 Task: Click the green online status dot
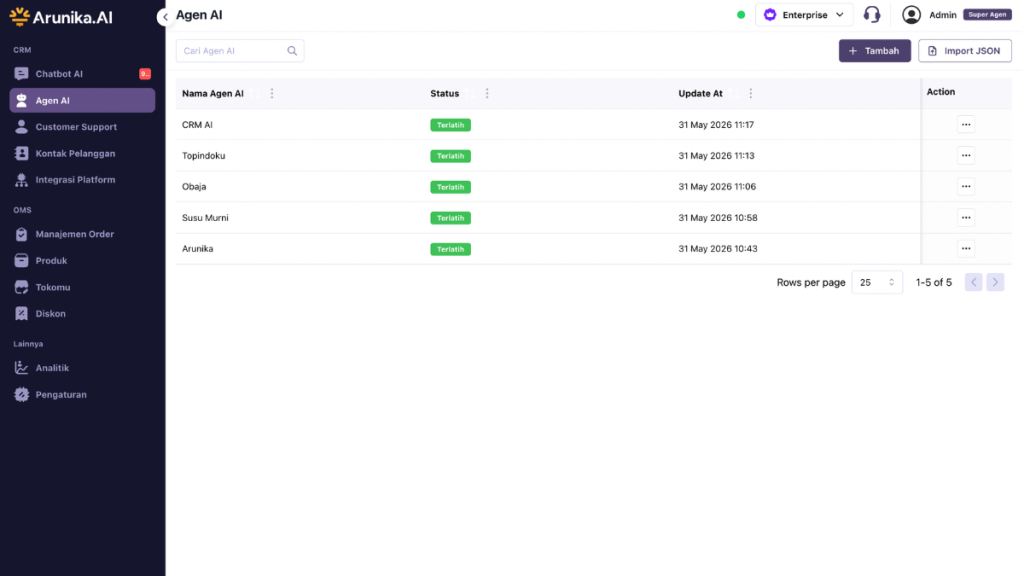point(741,14)
